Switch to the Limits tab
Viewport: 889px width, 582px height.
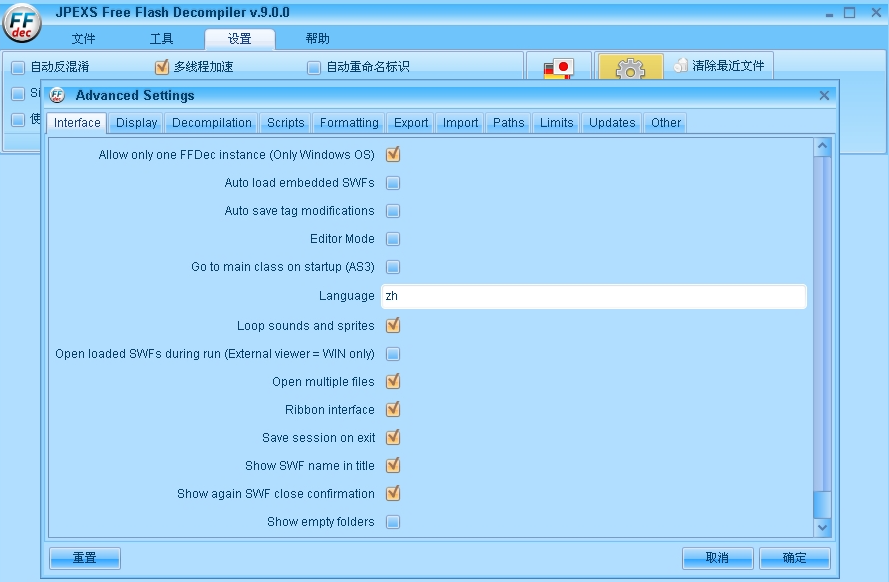pos(557,122)
